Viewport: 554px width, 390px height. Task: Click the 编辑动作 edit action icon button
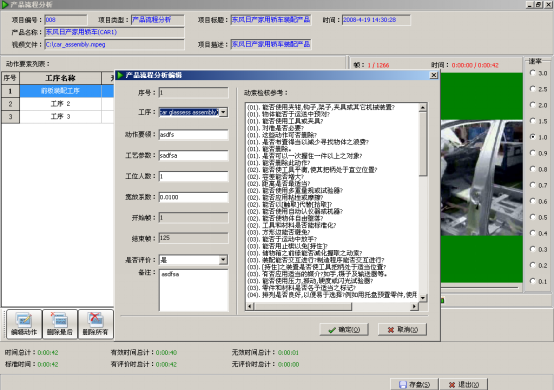click(24, 324)
